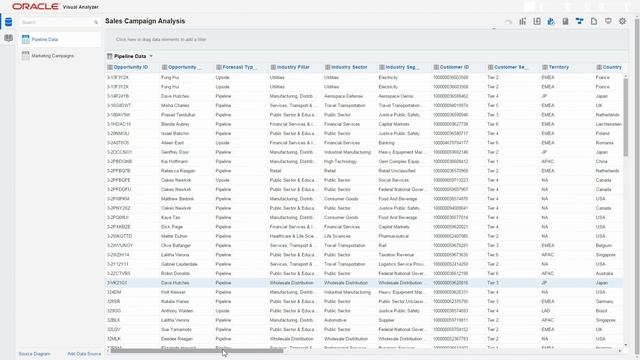Click the horizontal scrollbar below the table
640x360 pixels.
(x=197, y=351)
